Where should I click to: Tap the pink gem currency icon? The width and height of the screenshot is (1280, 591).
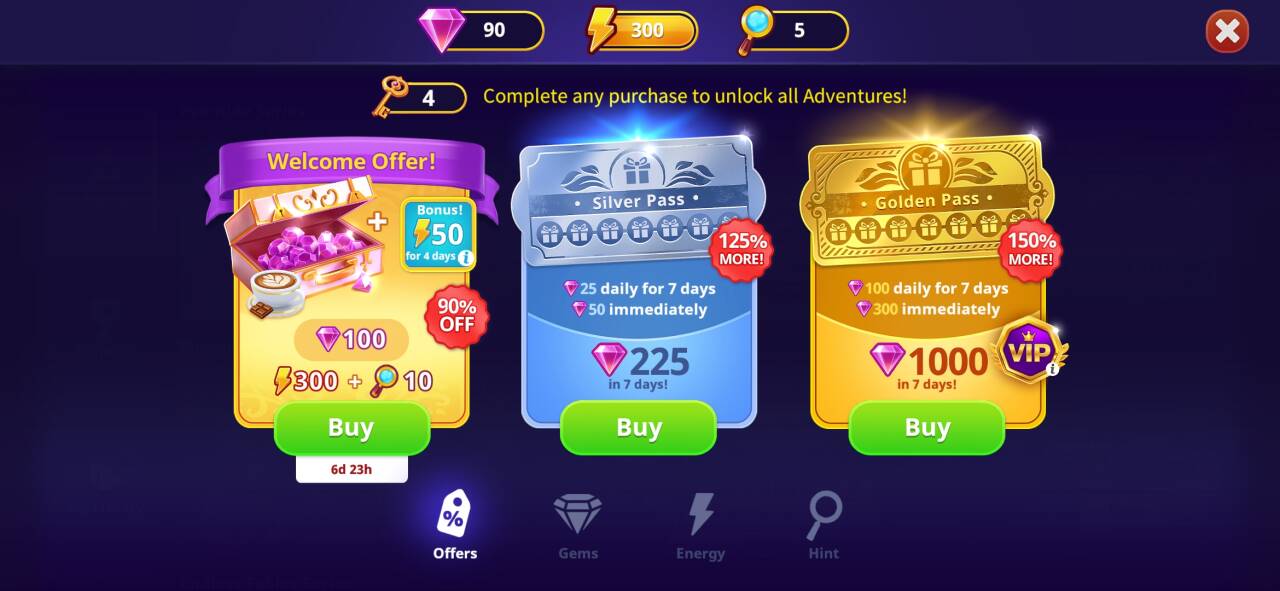441,30
